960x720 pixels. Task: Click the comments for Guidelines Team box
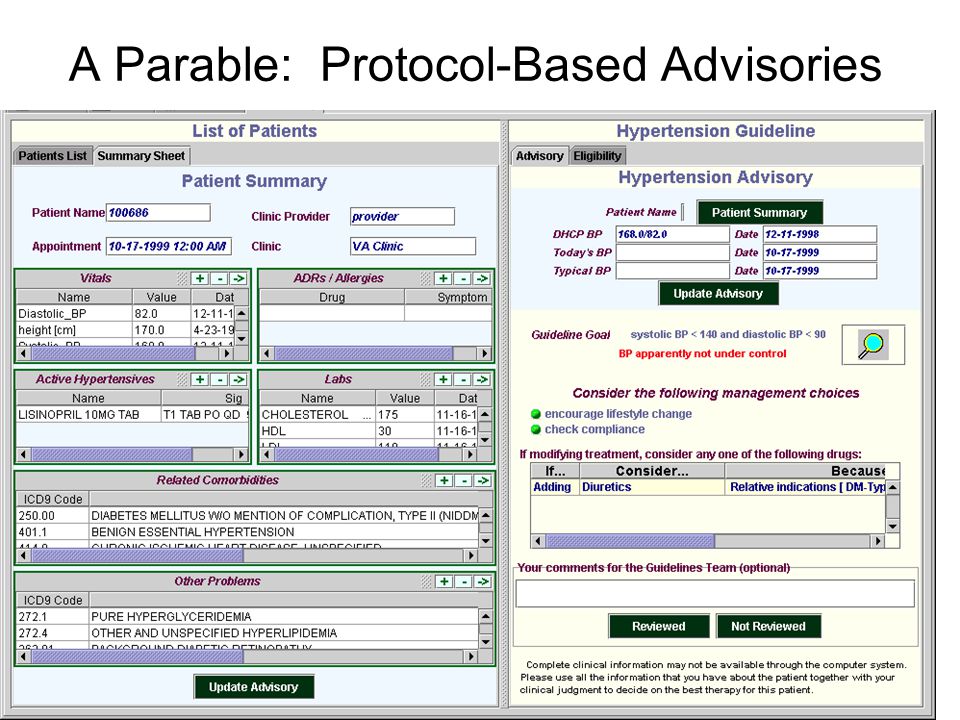(x=715, y=593)
